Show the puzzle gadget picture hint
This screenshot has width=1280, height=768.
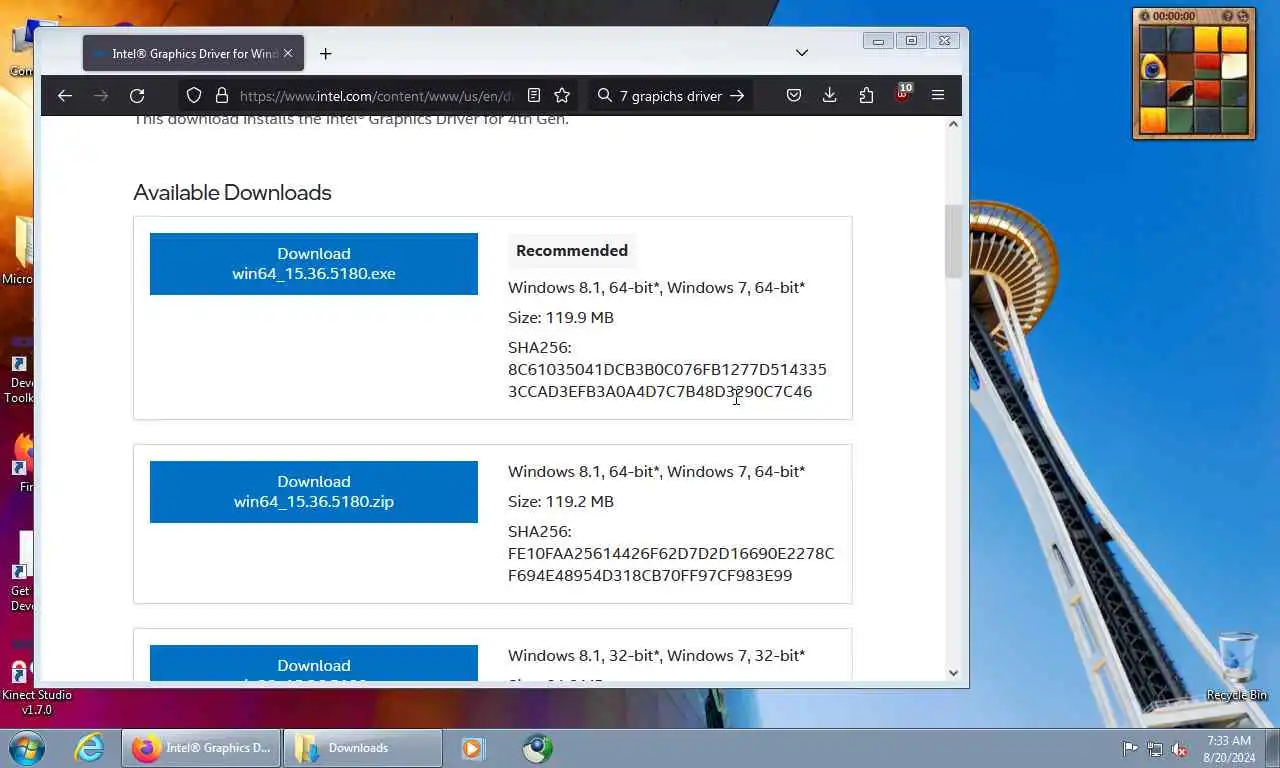(1228, 16)
